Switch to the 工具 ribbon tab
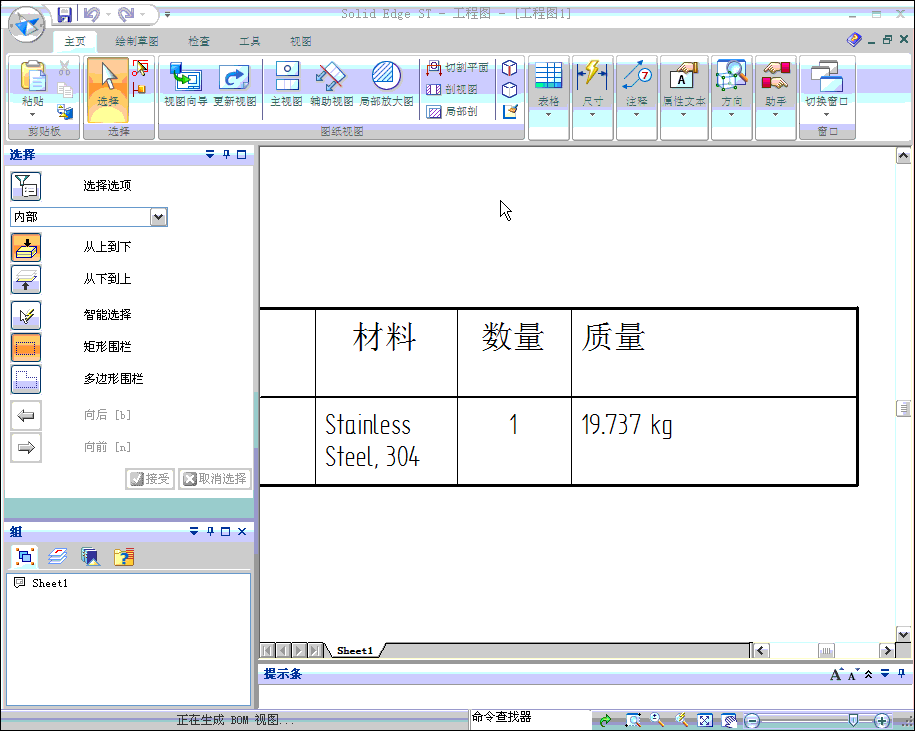915x731 pixels. pos(250,41)
